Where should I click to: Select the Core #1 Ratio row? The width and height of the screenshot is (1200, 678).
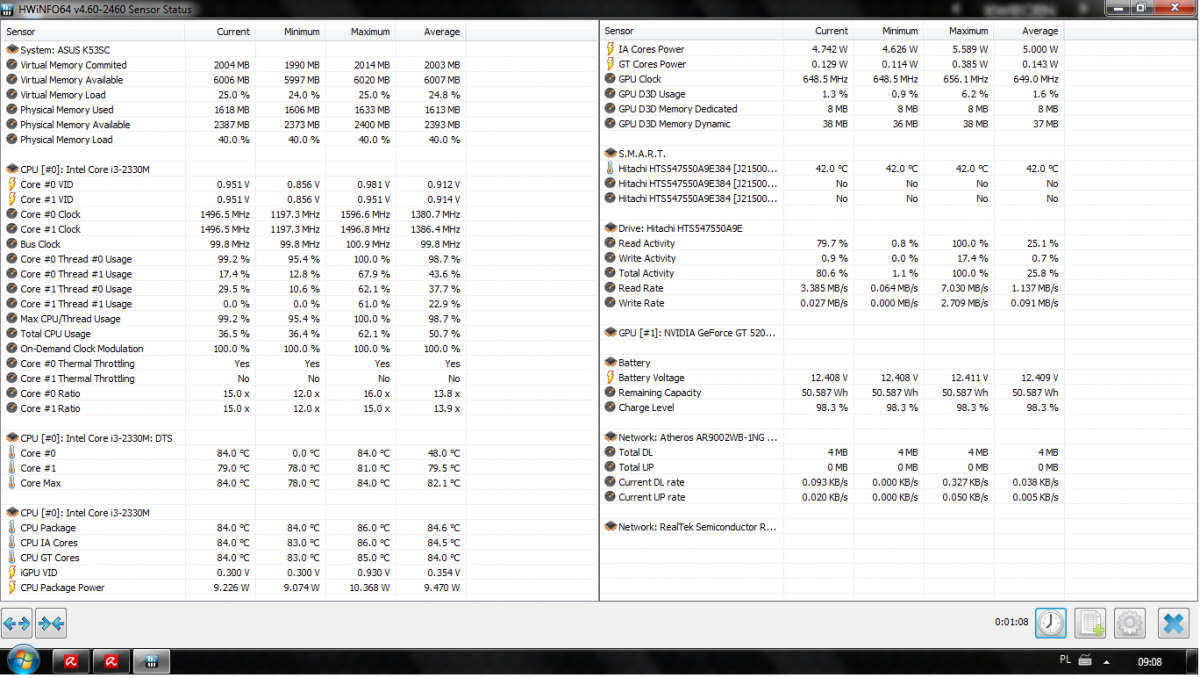tap(233, 409)
